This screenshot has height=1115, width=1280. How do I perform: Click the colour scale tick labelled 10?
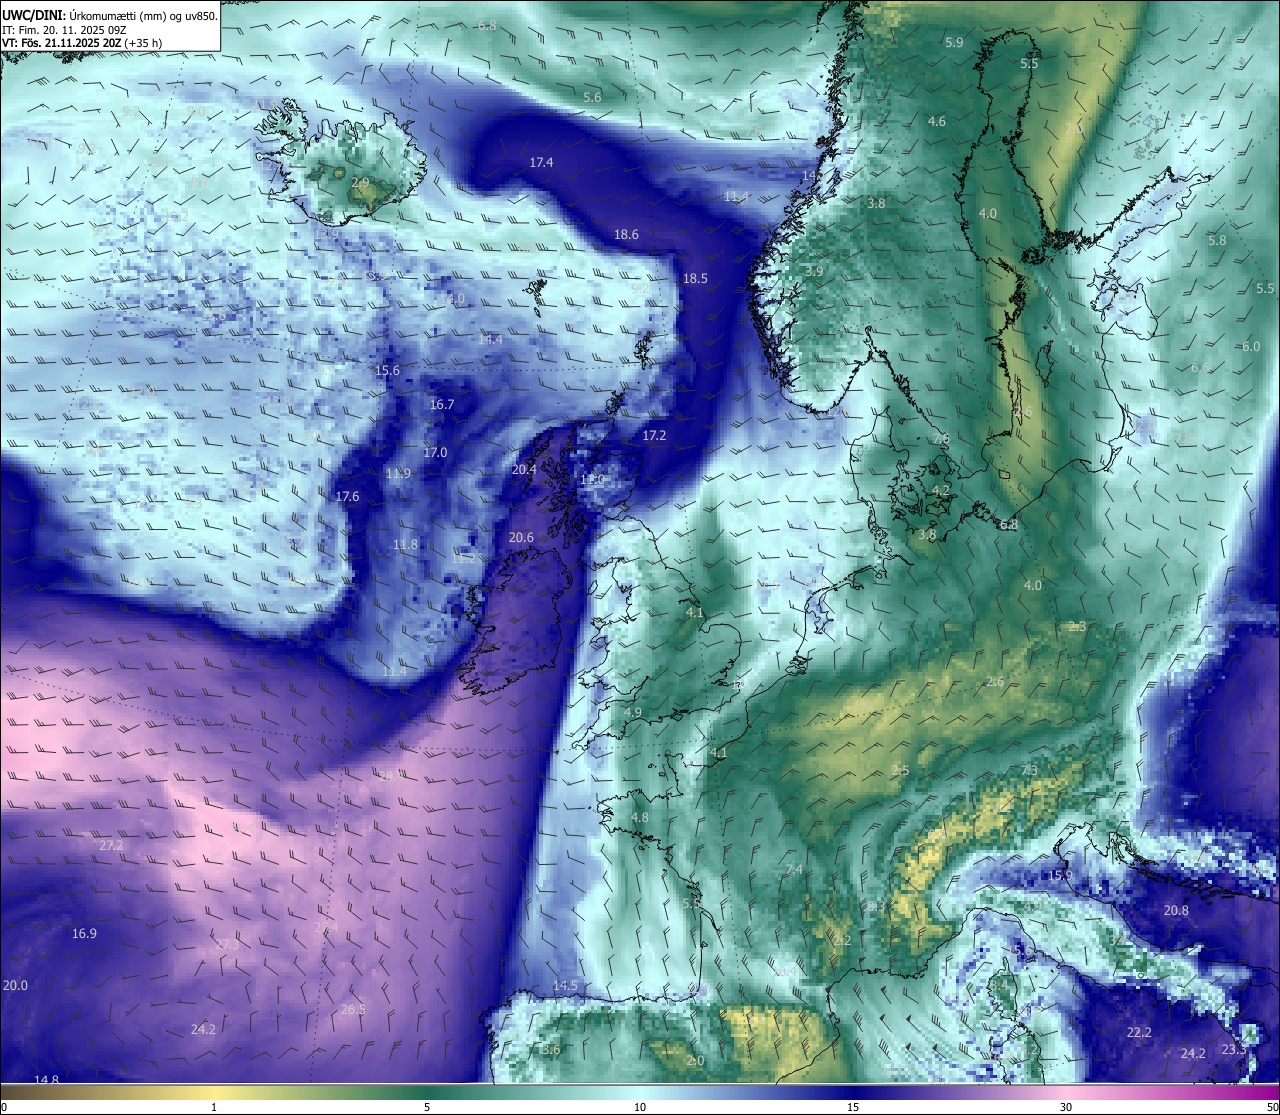tap(640, 1107)
